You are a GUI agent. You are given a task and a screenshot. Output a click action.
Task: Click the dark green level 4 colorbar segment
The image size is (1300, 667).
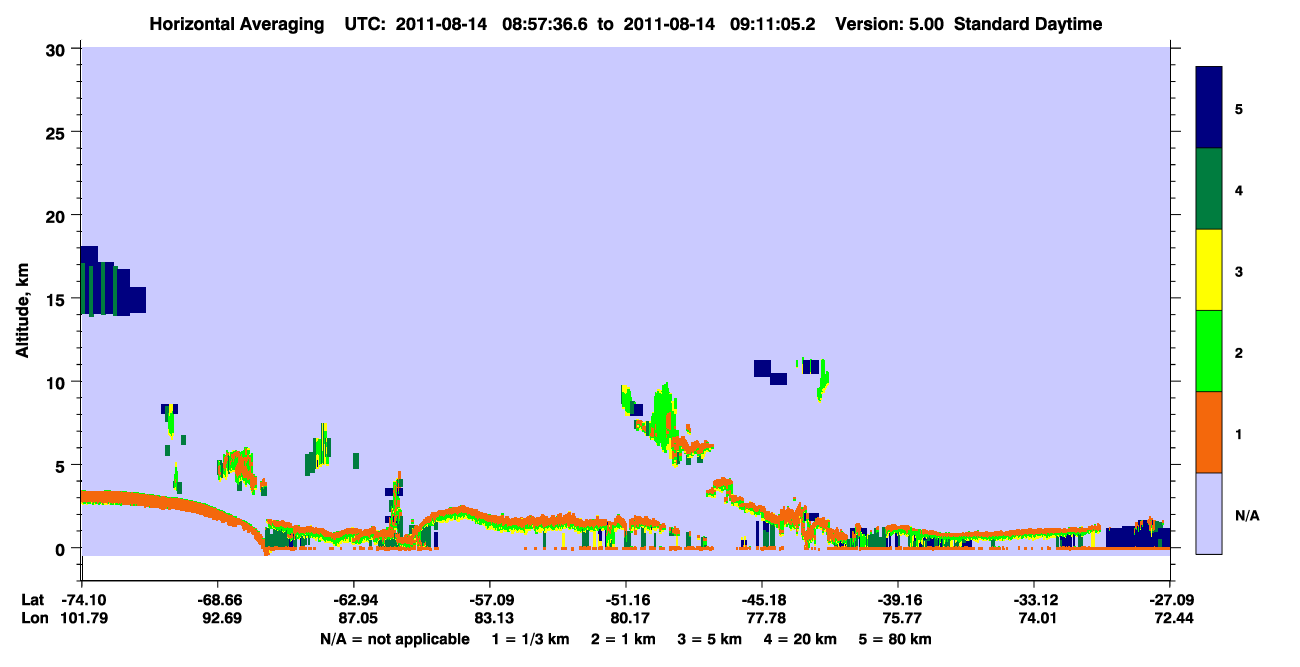click(x=1209, y=189)
